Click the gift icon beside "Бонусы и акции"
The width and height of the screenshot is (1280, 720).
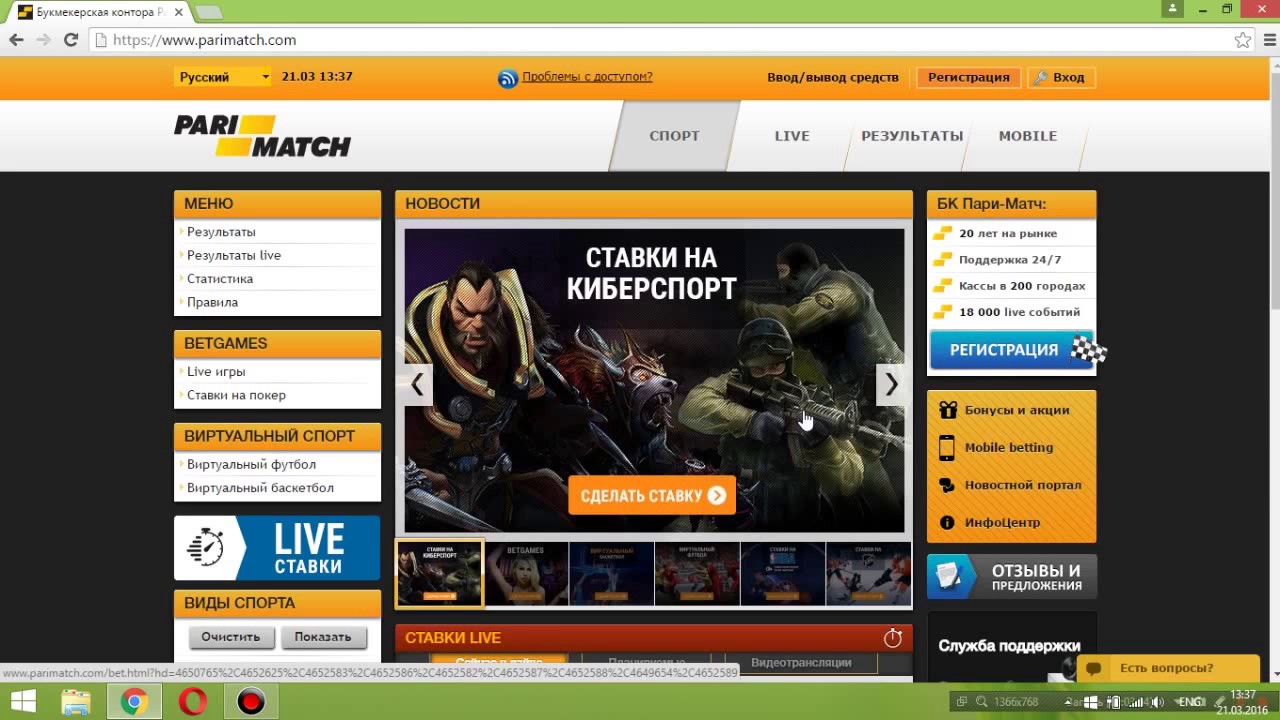pos(946,409)
